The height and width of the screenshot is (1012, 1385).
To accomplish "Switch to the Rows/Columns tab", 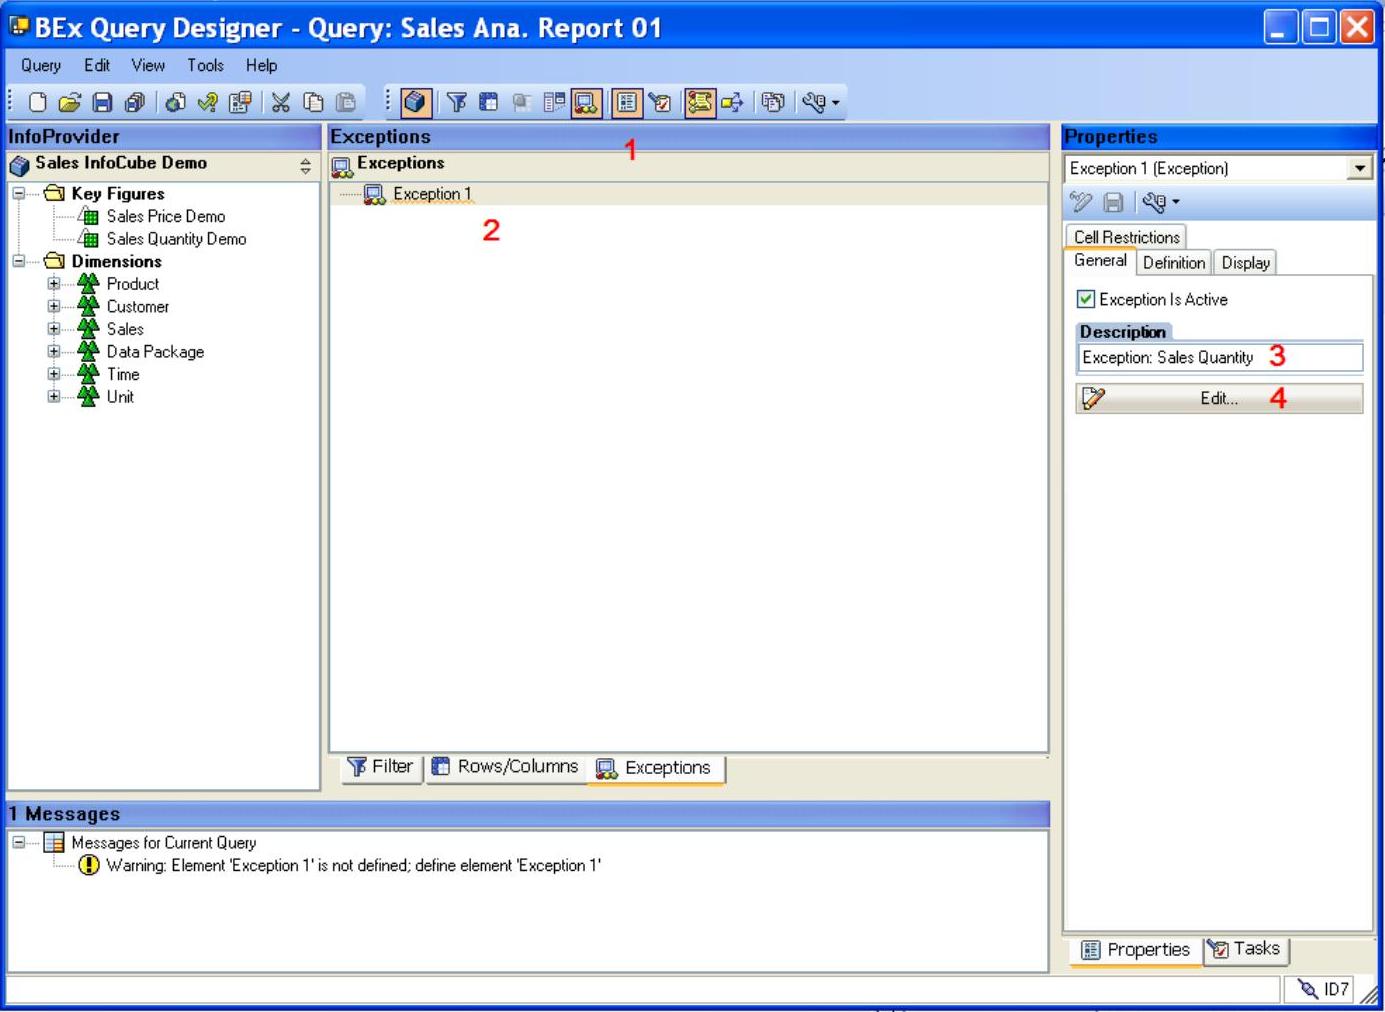I will 506,767.
